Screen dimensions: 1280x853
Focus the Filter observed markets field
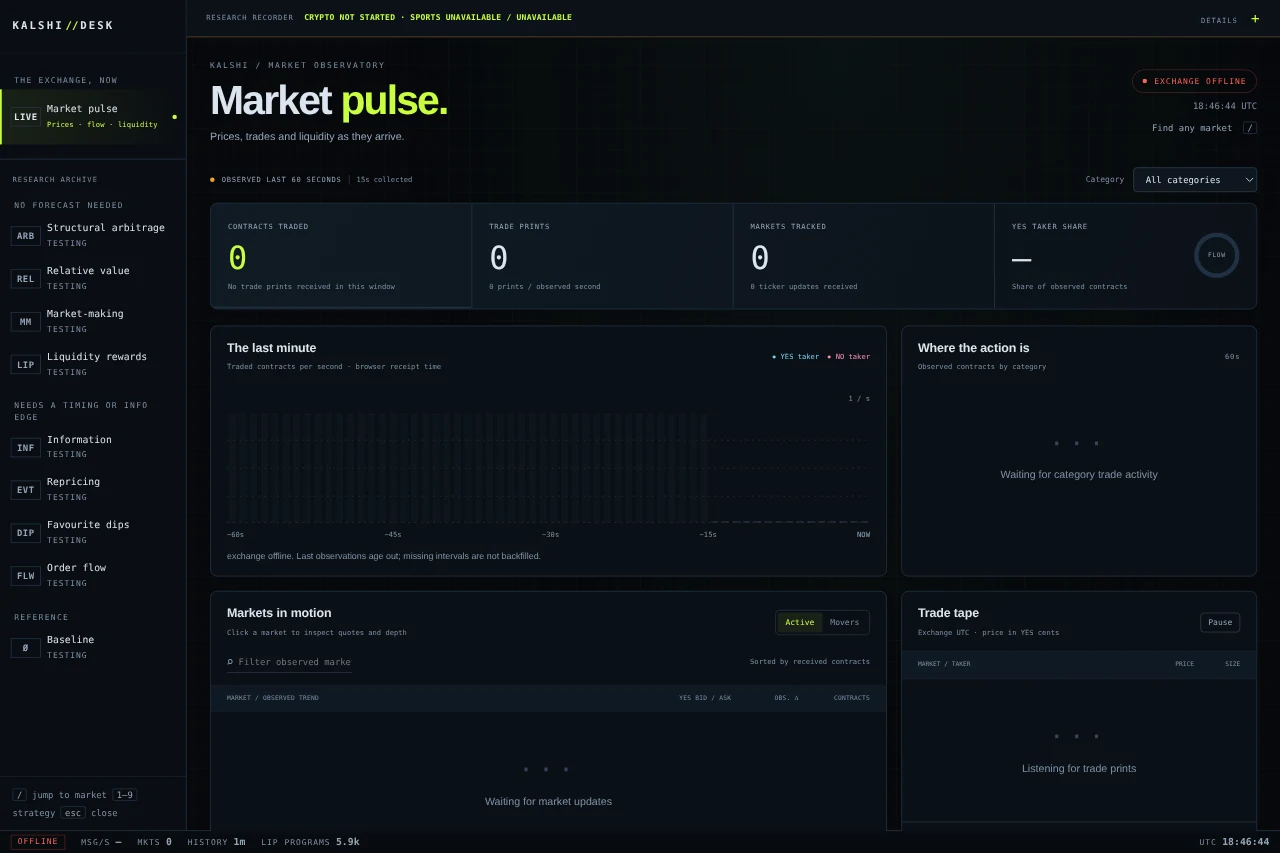point(289,662)
